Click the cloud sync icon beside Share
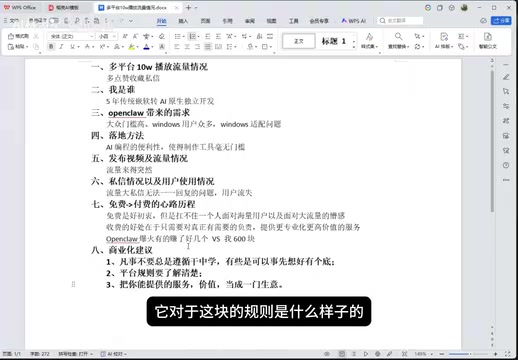The height and width of the screenshot is (360, 518). (x=483, y=21)
